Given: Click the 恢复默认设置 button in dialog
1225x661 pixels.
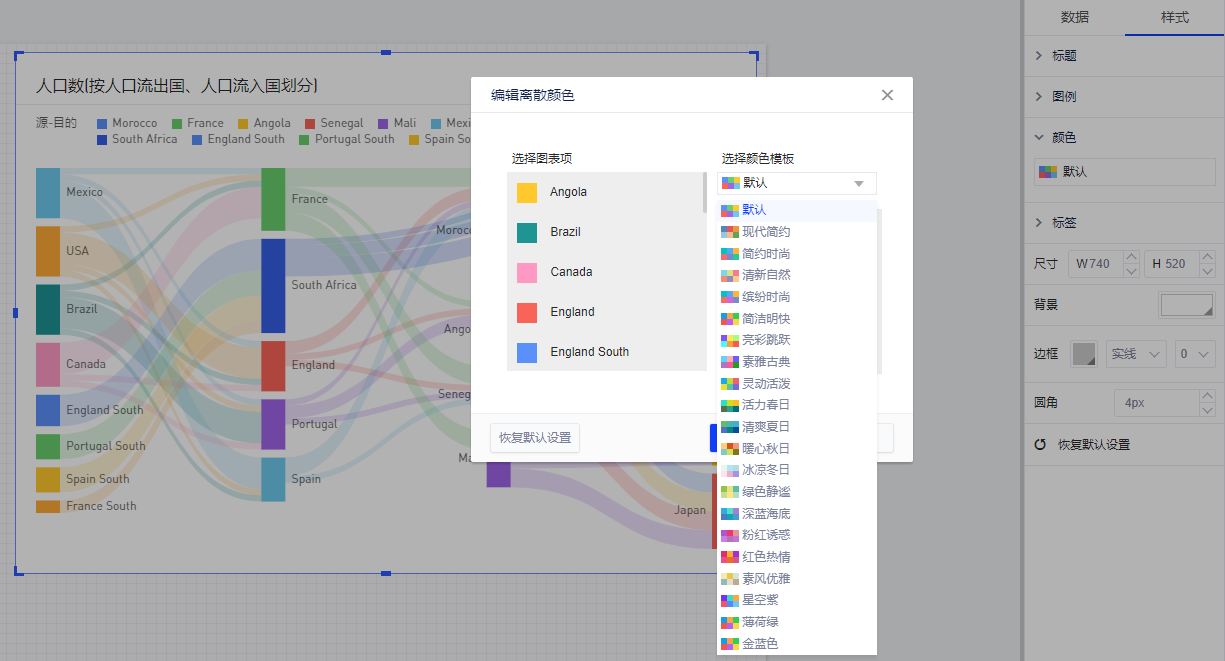Looking at the screenshot, I should [x=535, y=438].
